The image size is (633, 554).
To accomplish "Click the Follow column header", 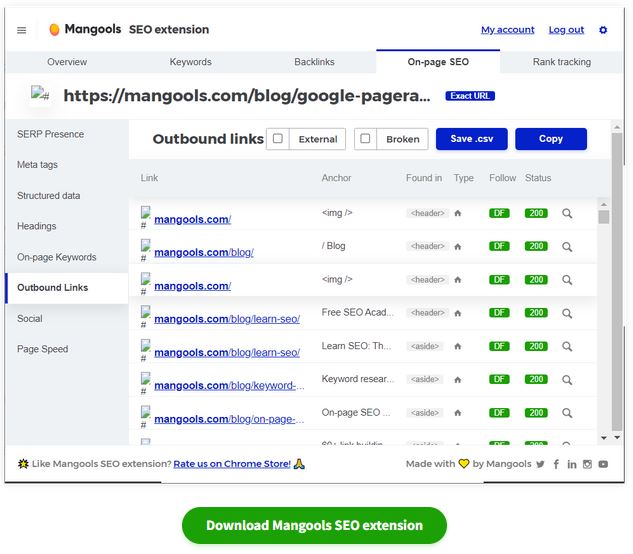I will click(x=503, y=178).
